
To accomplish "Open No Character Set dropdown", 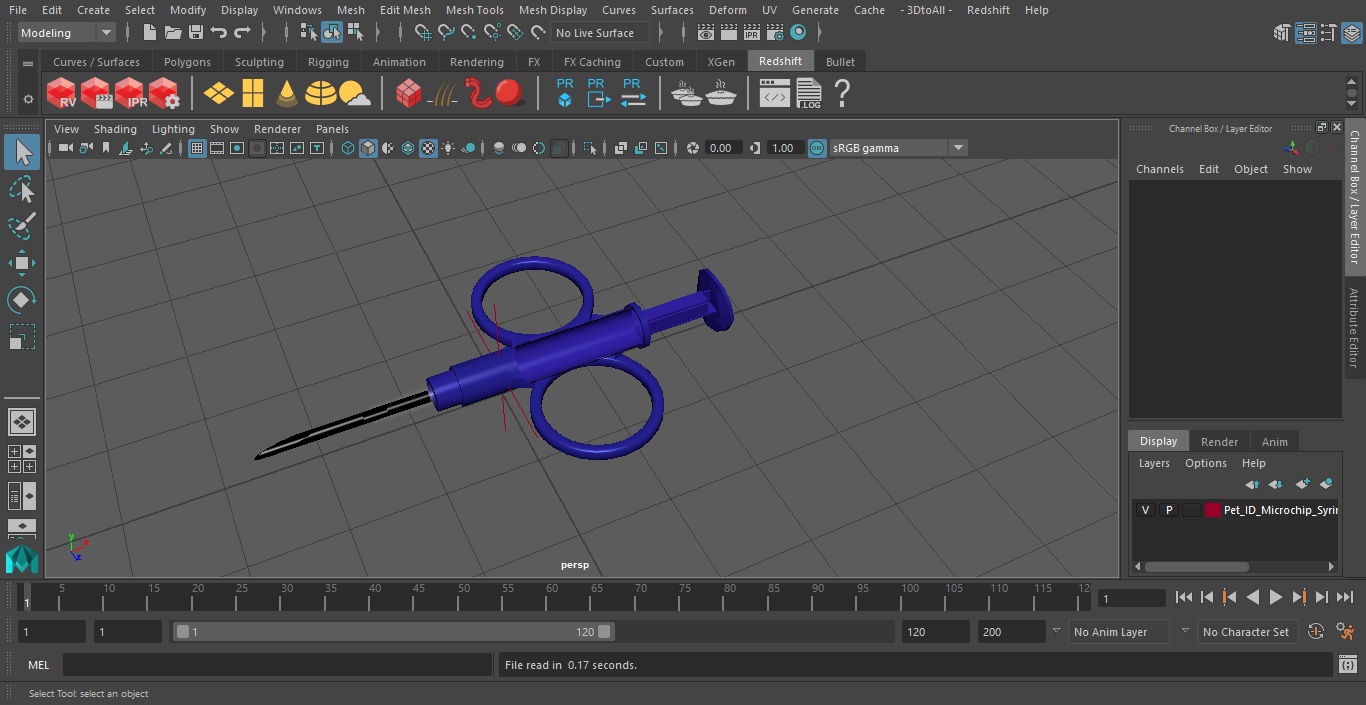I will 1246,632.
